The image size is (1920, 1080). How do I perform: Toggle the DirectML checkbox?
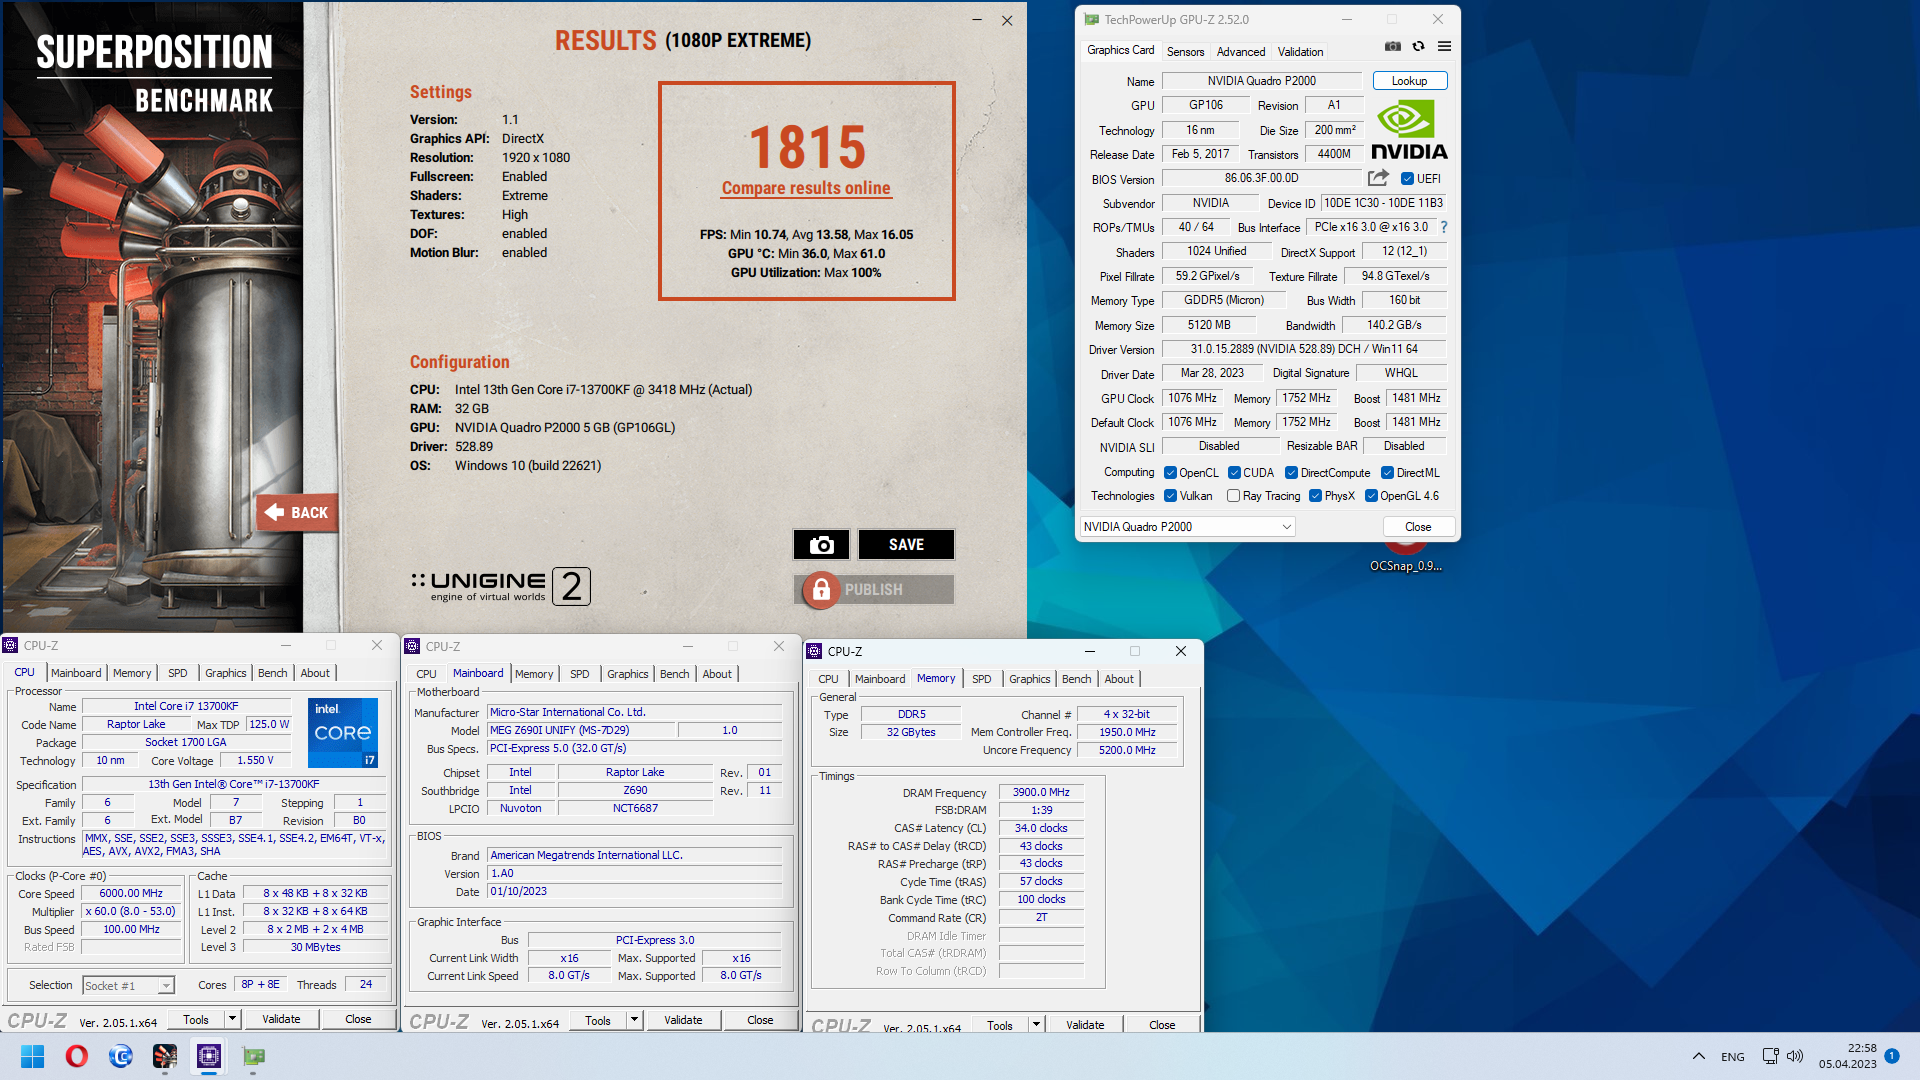(x=1387, y=473)
